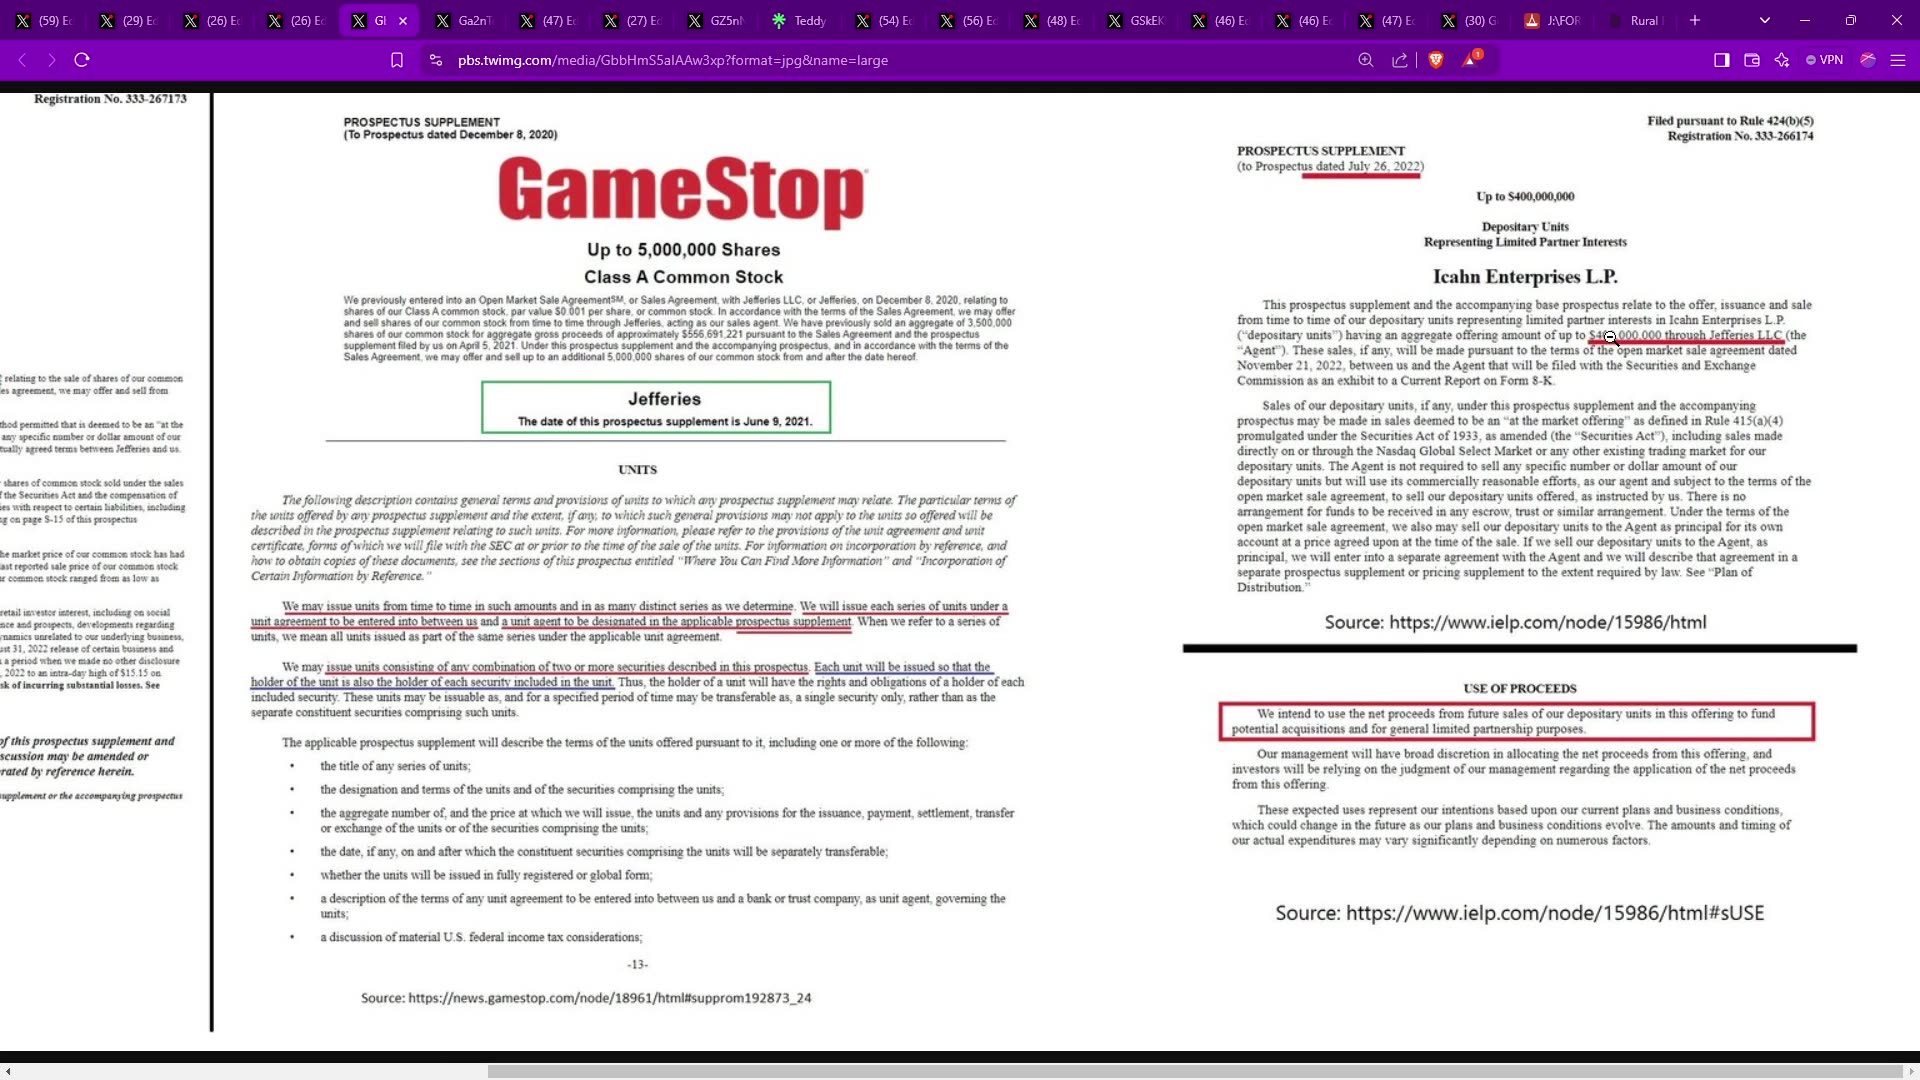Expand the tab search dropdown arrow
1920x1080 pixels.
(1765, 20)
